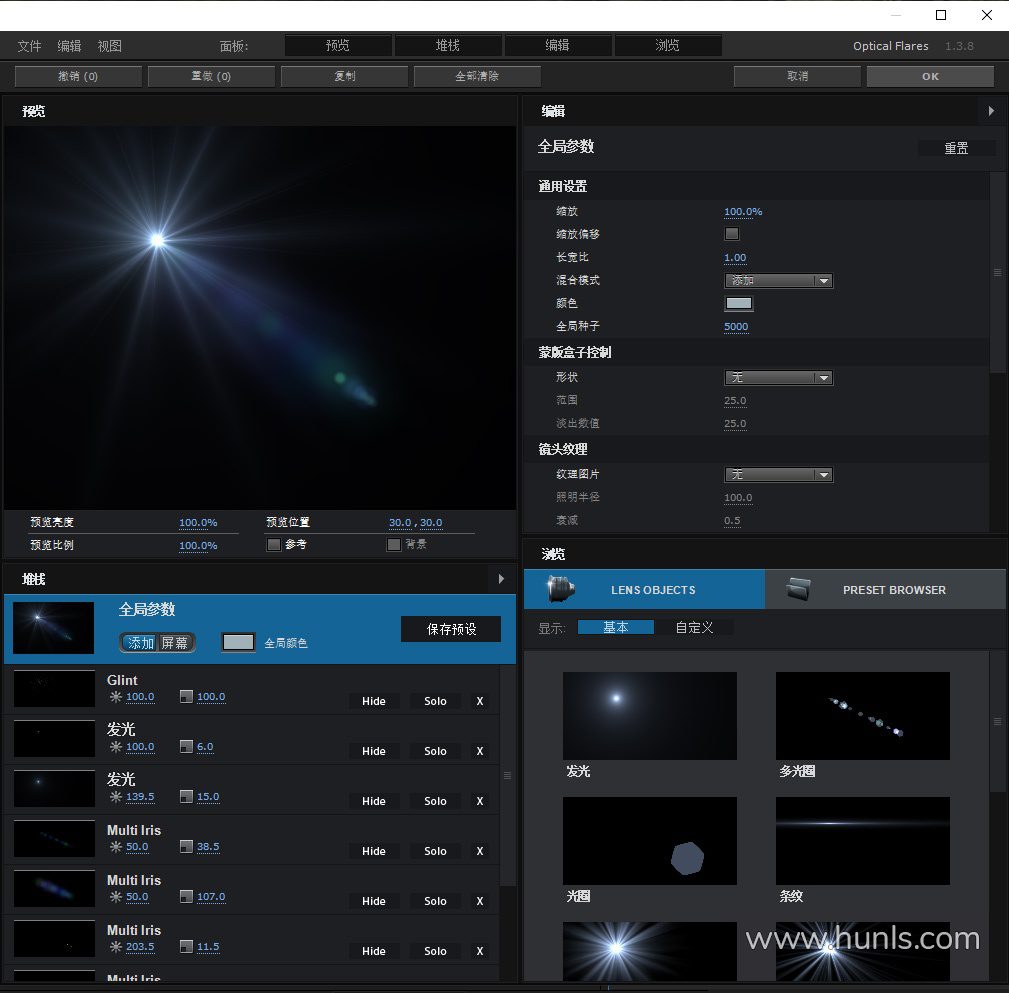Click the 保存预设 button

point(451,629)
